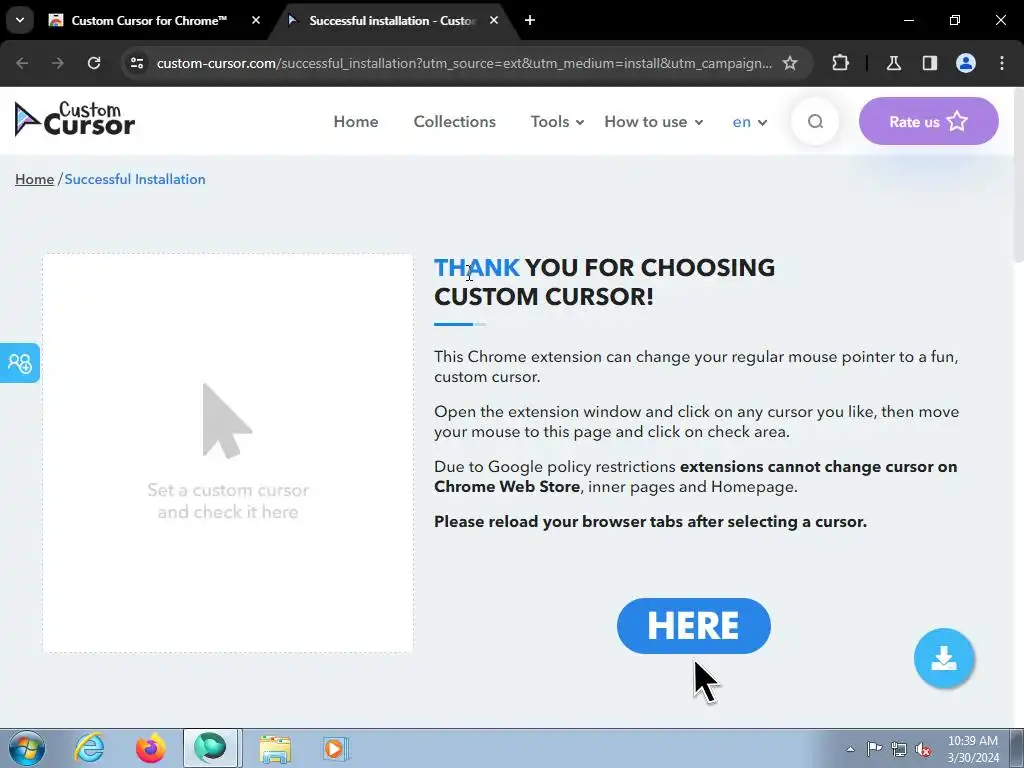Expand the How to use dropdown
Image resolution: width=1024 pixels, height=768 pixels.
point(654,121)
